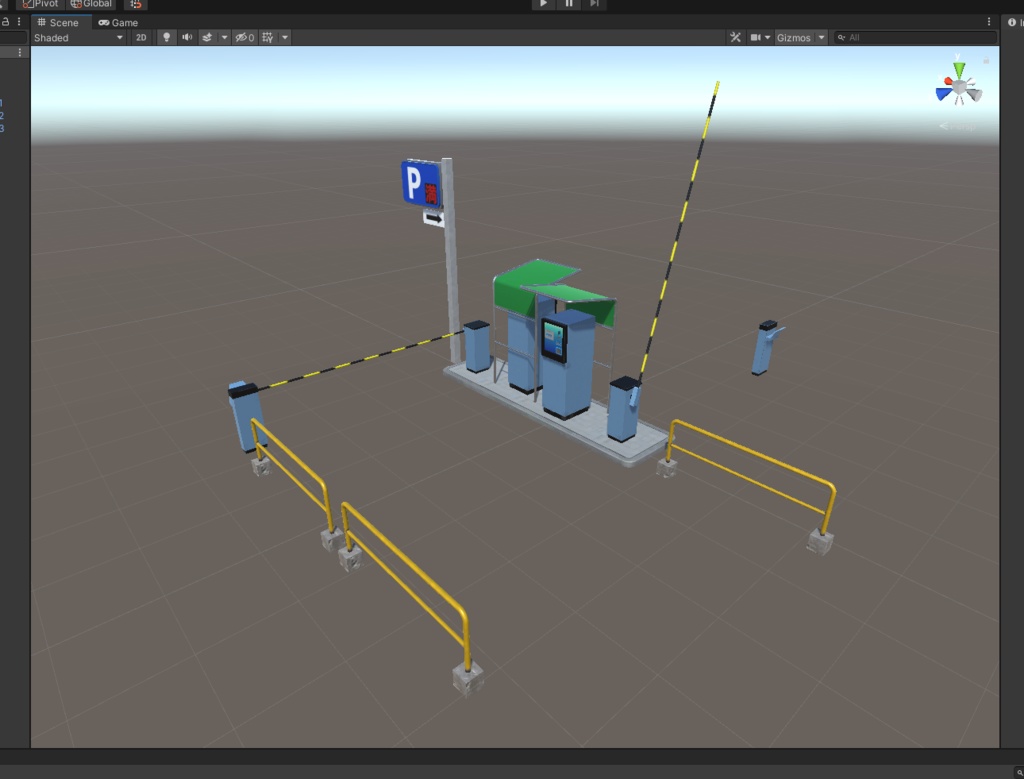The height and width of the screenshot is (779, 1024).
Task: Toggle Global handle rotation button
Action: [x=91, y=4]
